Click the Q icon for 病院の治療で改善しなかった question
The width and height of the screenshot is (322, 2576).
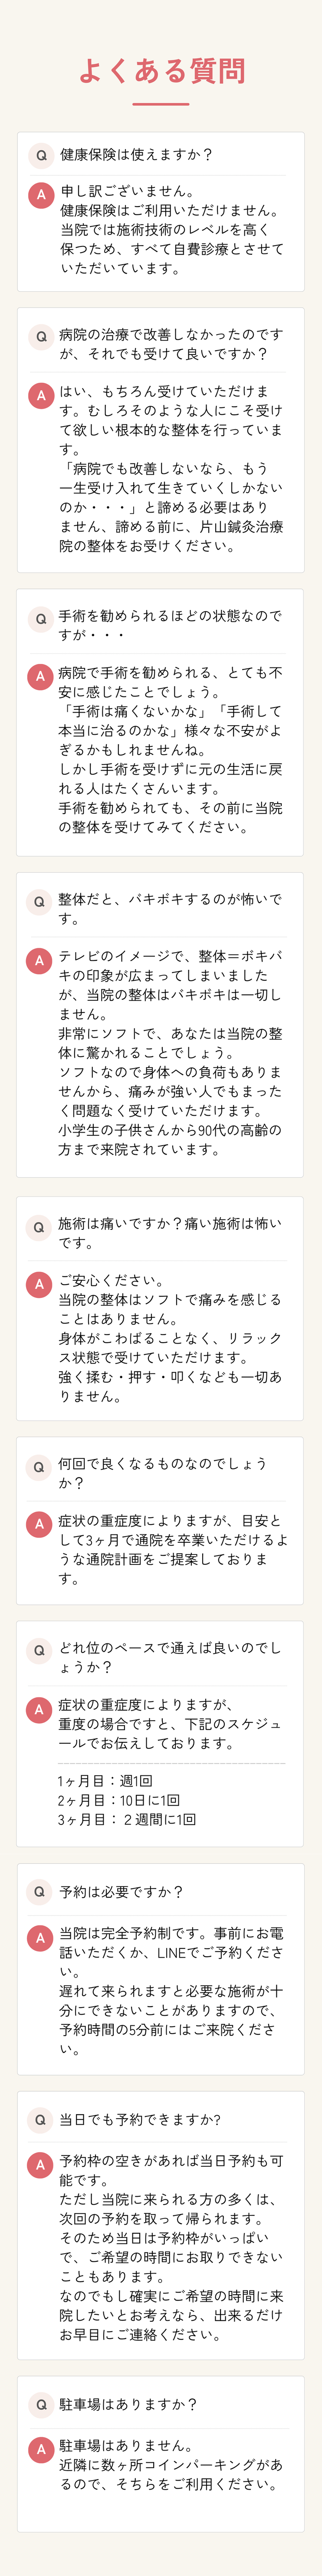[x=41, y=336]
